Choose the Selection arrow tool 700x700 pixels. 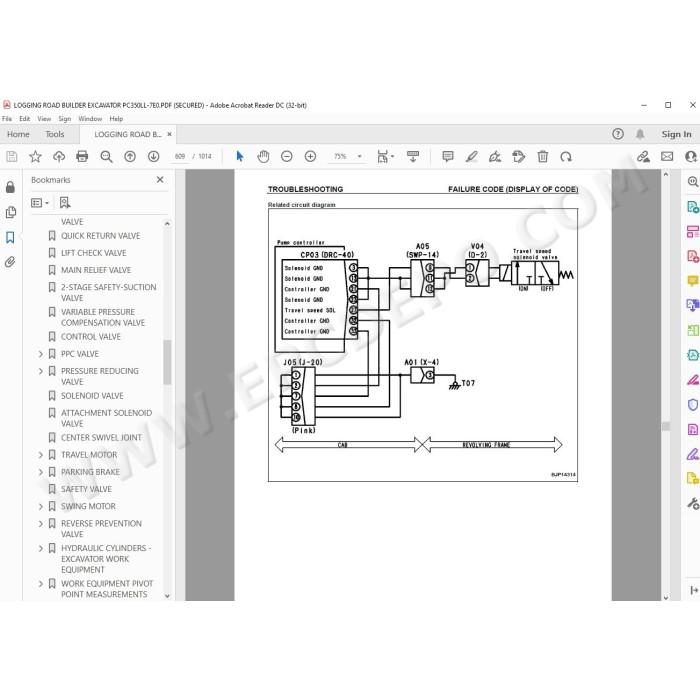click(x=240, y=156)
